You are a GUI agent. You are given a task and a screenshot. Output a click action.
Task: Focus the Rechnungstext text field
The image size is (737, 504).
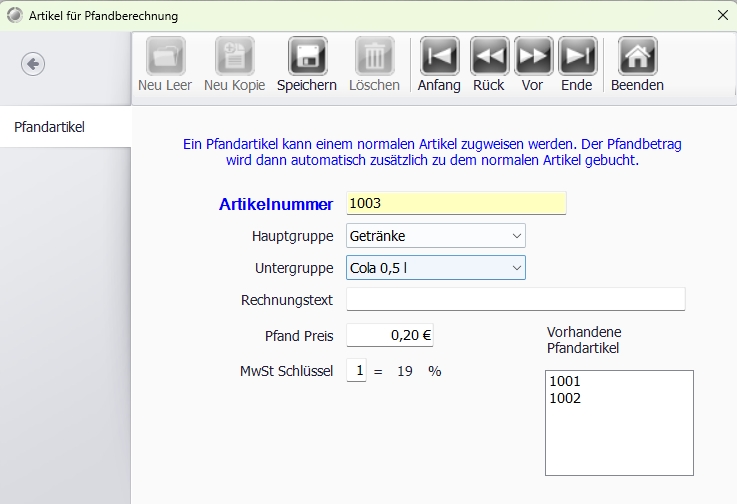pyautogui.click(x=515, y=300)
